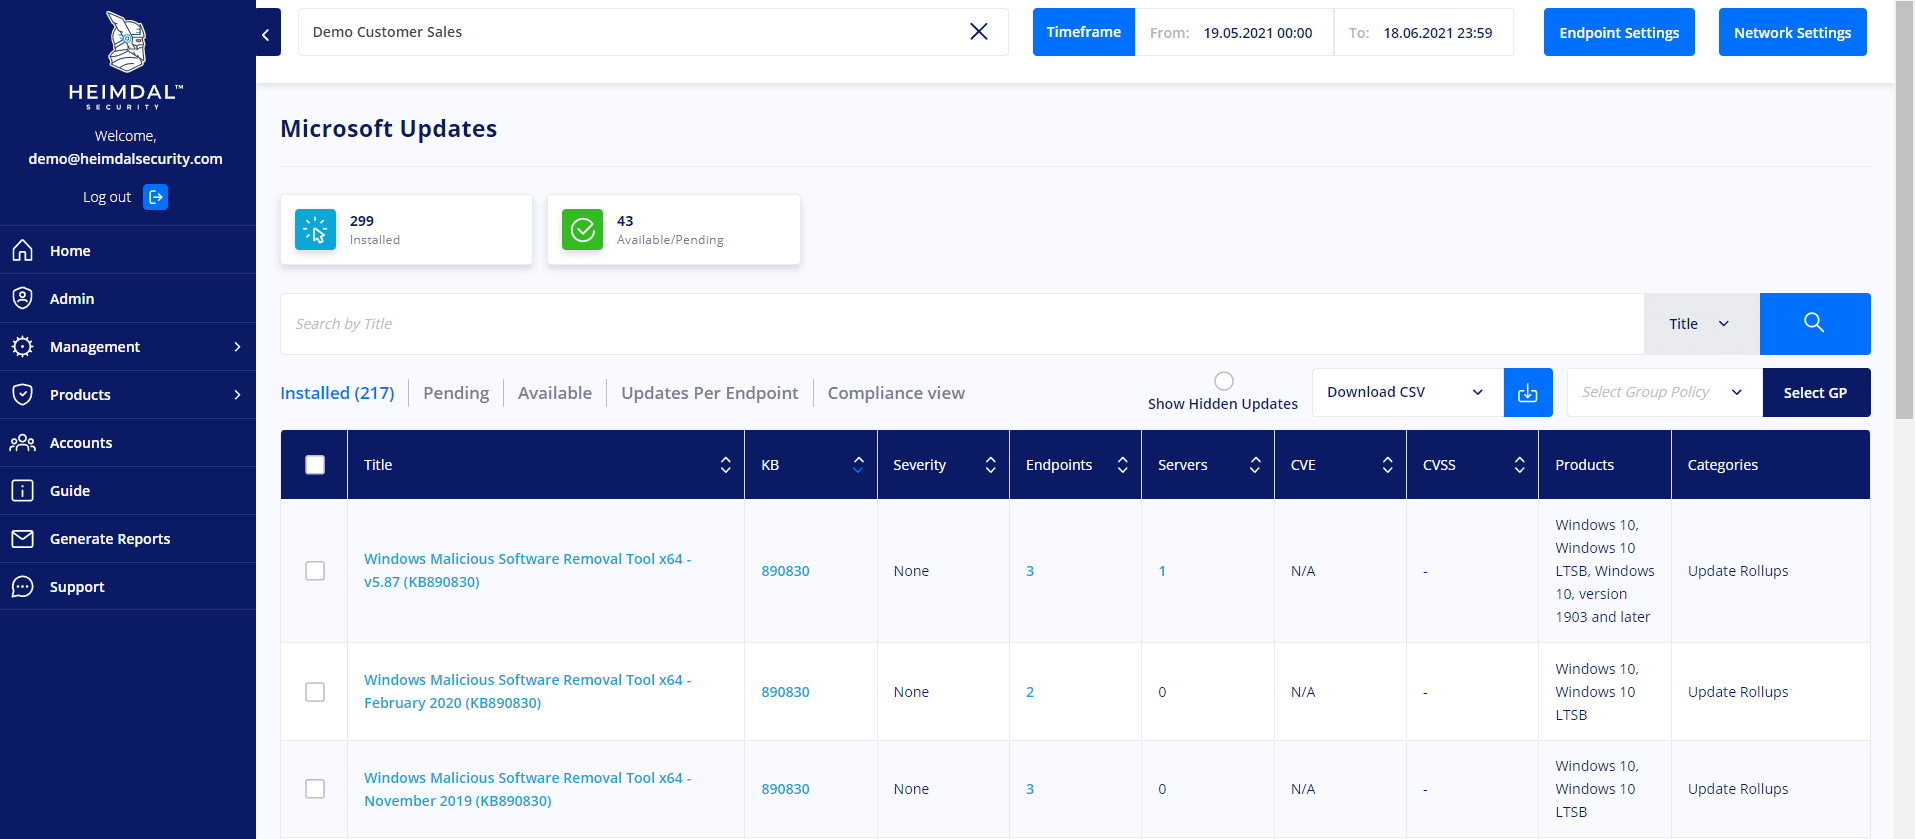Click the Admin shield icon in sidebar

coord(23,298)
